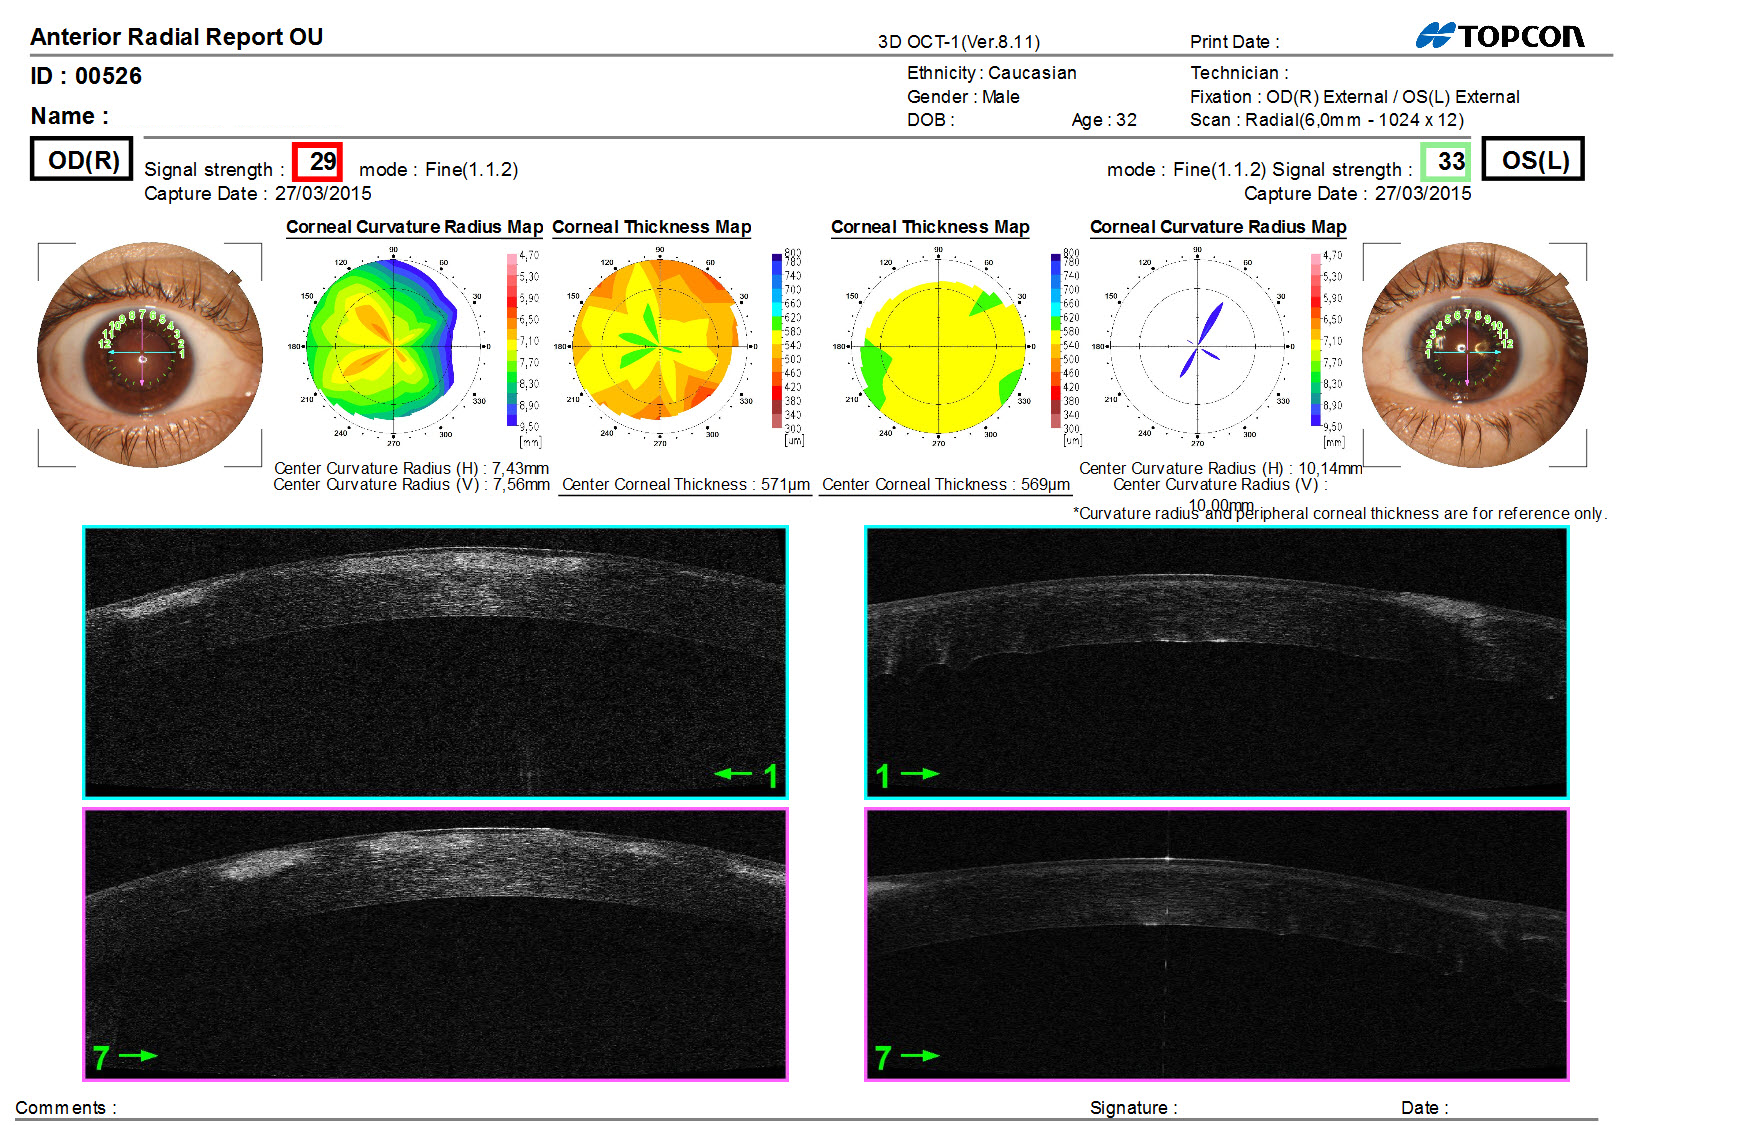This screenshot has width=1756, height=1125.
Task: Click the Date field at bottom right
Action: 1425,1108
